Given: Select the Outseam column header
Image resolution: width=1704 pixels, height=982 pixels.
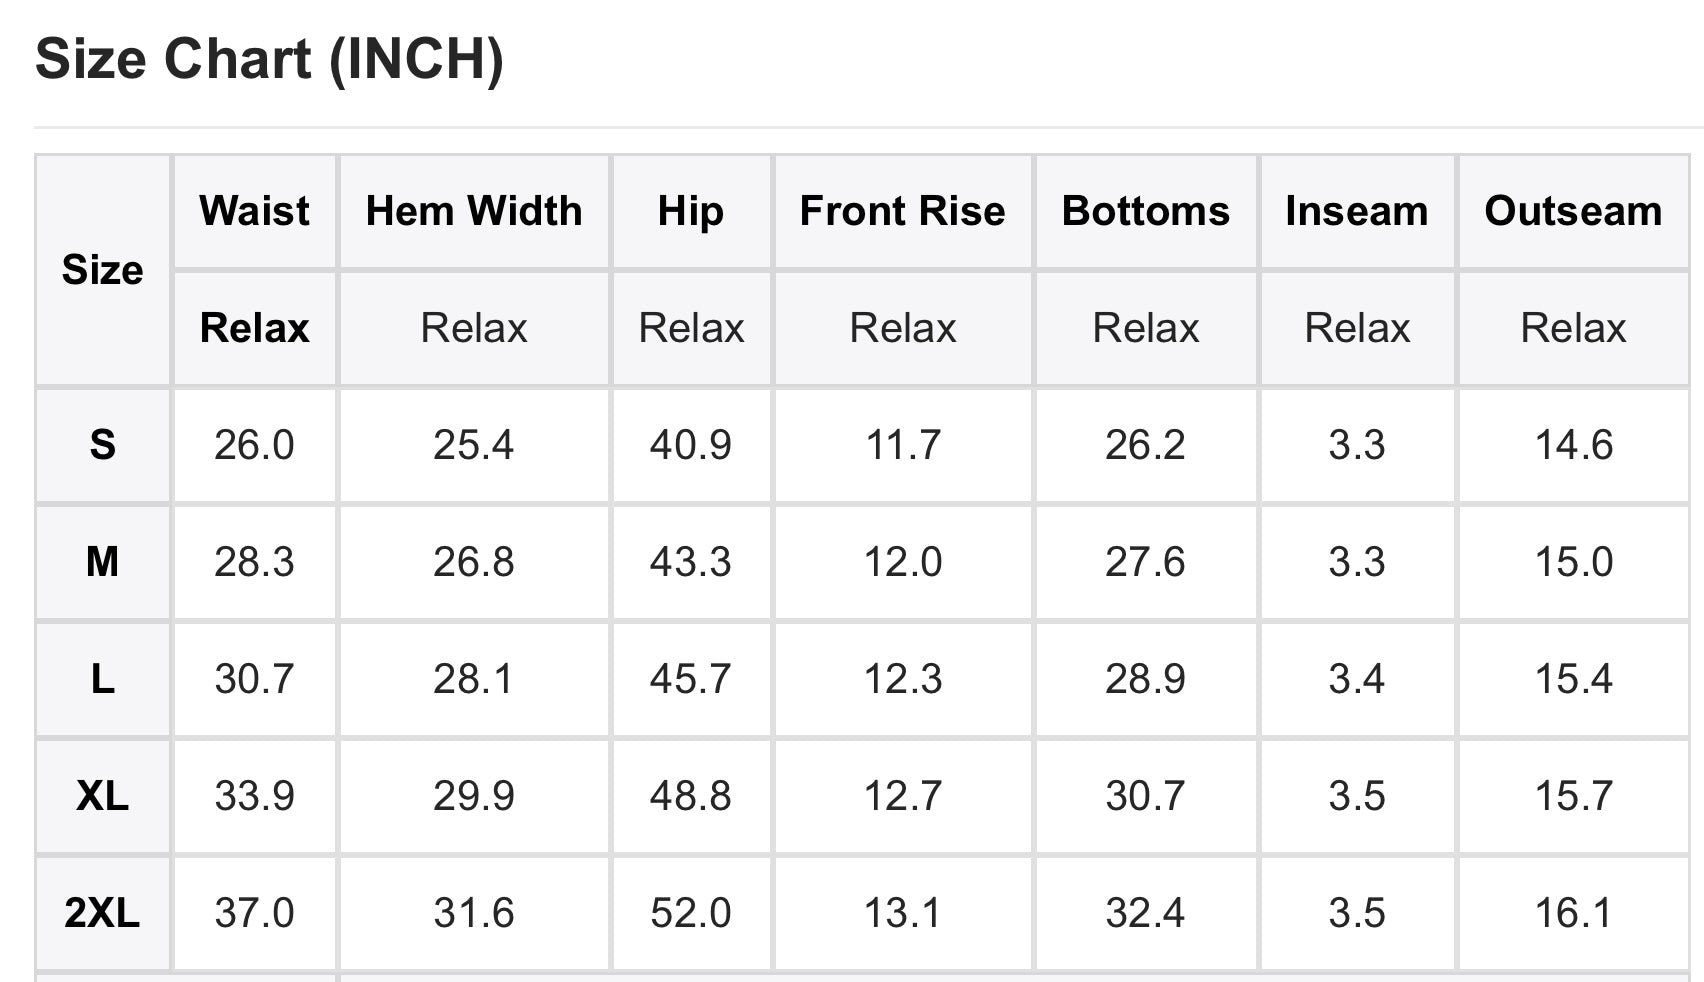Looking at the screenshot, I should click(x=1573, y=211).
